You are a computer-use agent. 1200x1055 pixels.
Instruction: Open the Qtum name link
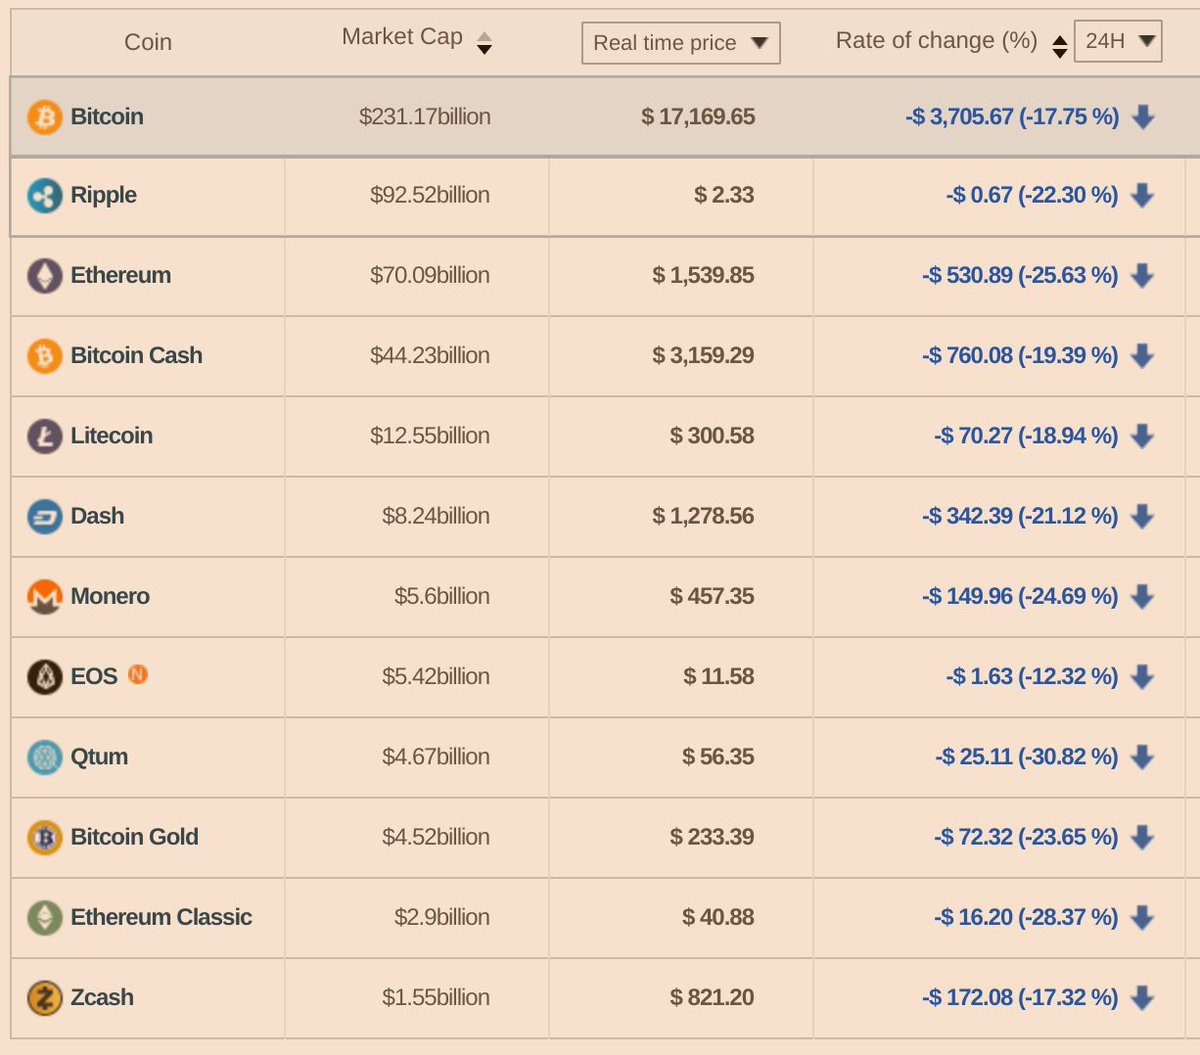[x=99, y=757]
